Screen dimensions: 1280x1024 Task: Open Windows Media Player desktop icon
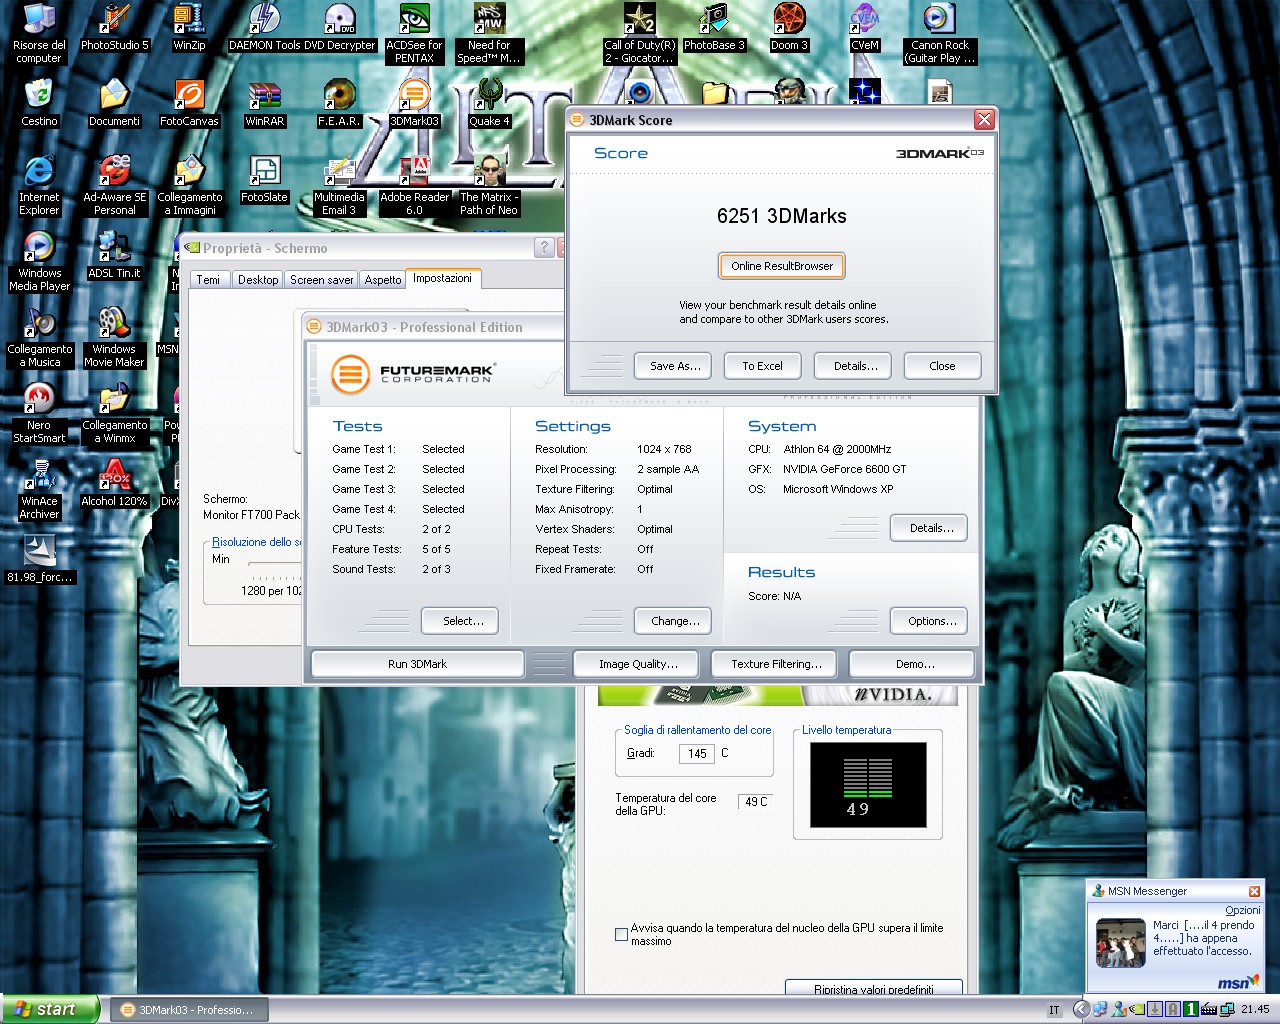tap(39, 262)
